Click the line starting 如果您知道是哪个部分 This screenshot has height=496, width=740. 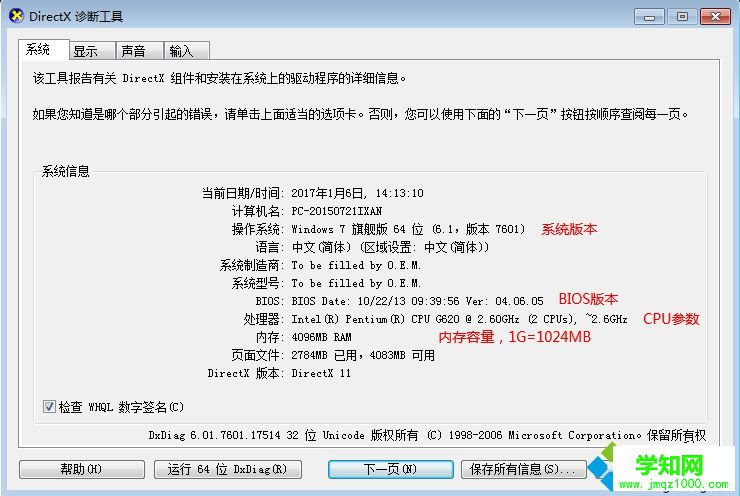[x=361, y=114]
